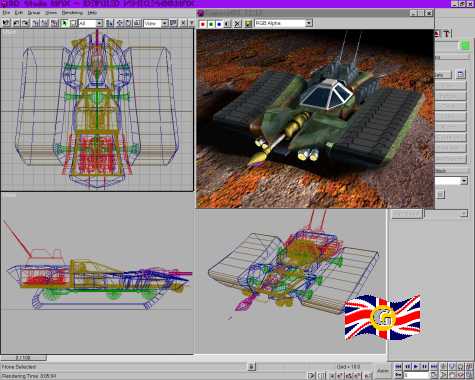Click the Go to End playback button
This screenshot has width=475, height=380.
point(434,366)
